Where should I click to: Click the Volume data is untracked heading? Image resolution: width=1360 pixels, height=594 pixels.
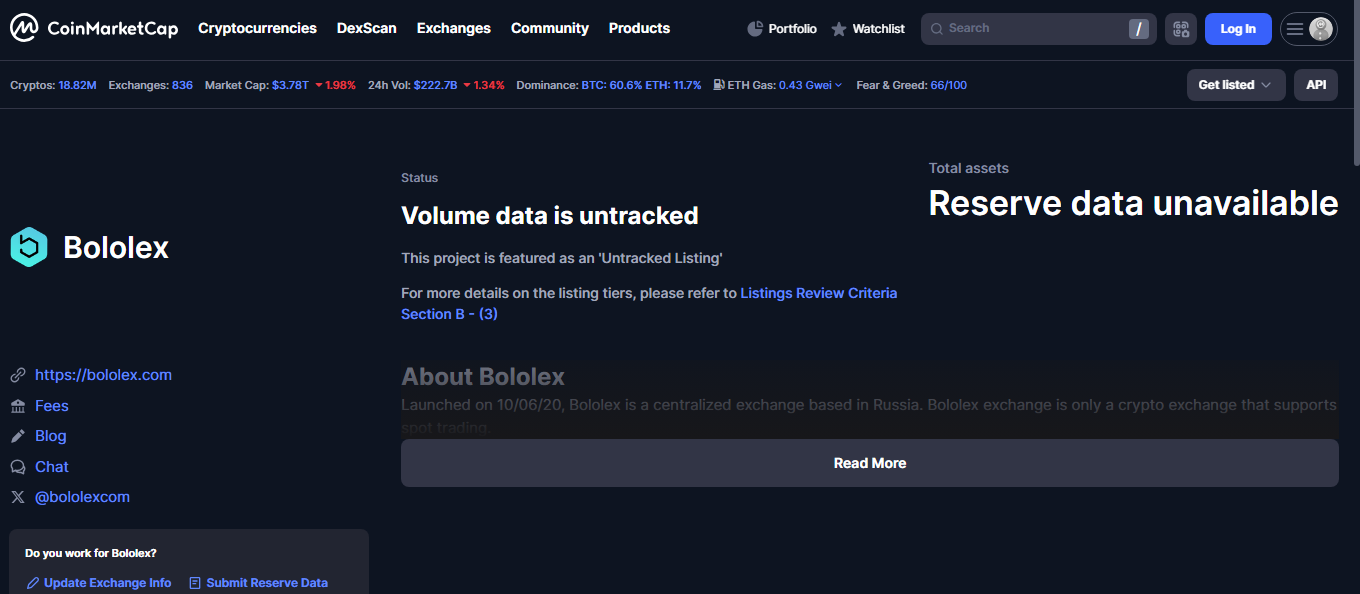pyautogui.click(x=550, y=215)
